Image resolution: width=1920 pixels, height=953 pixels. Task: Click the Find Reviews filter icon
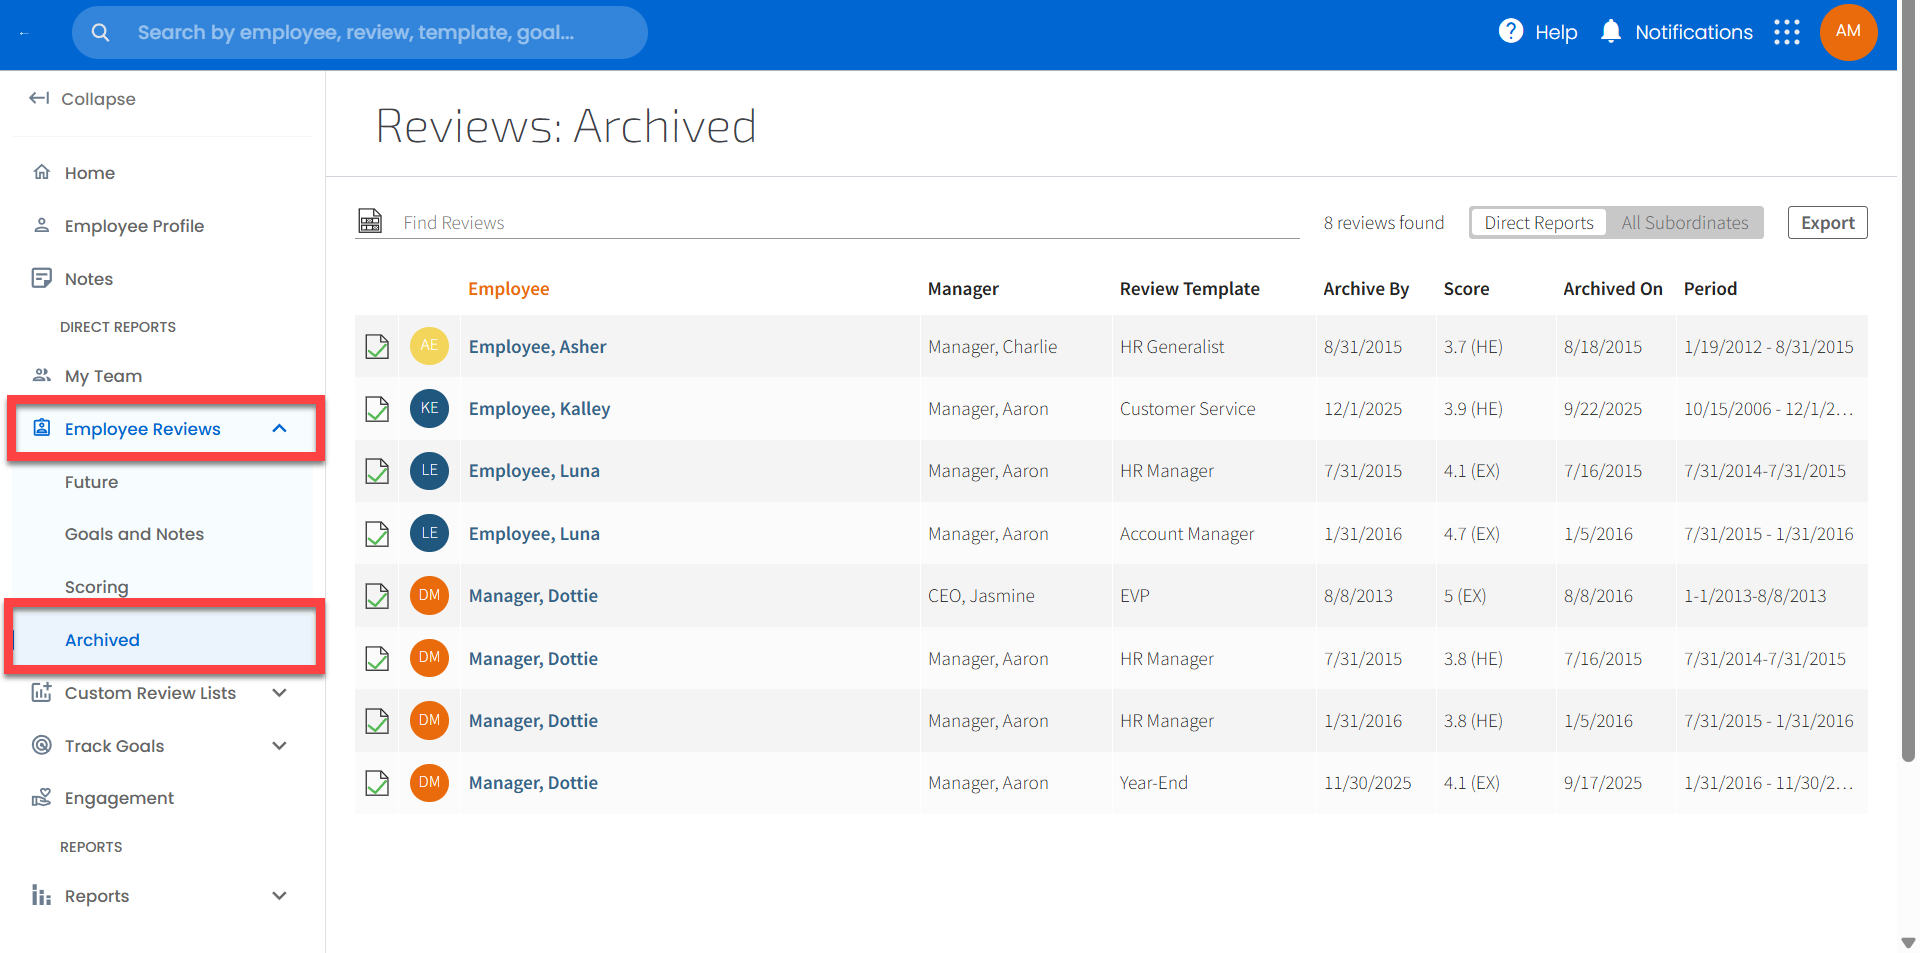tap(370, 221)
